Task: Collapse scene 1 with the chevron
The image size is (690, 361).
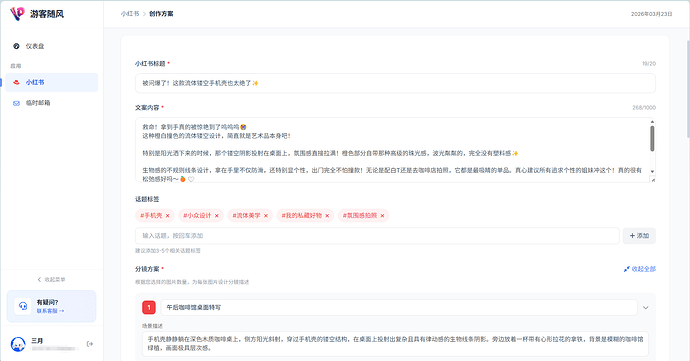Action: tap(646, 308)
